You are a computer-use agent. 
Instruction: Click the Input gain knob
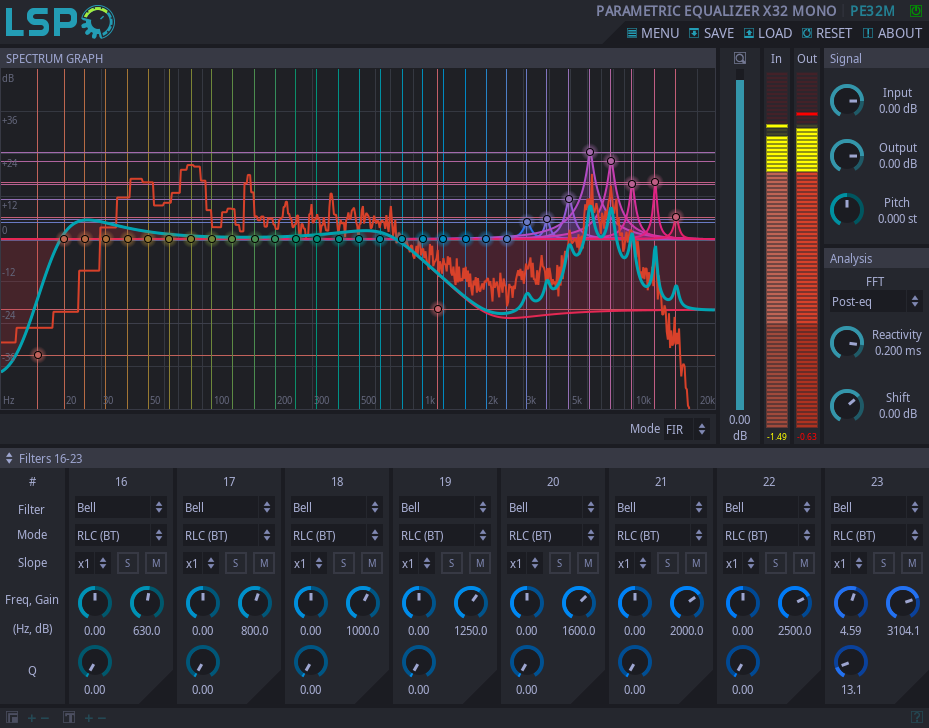click(847, 101)
